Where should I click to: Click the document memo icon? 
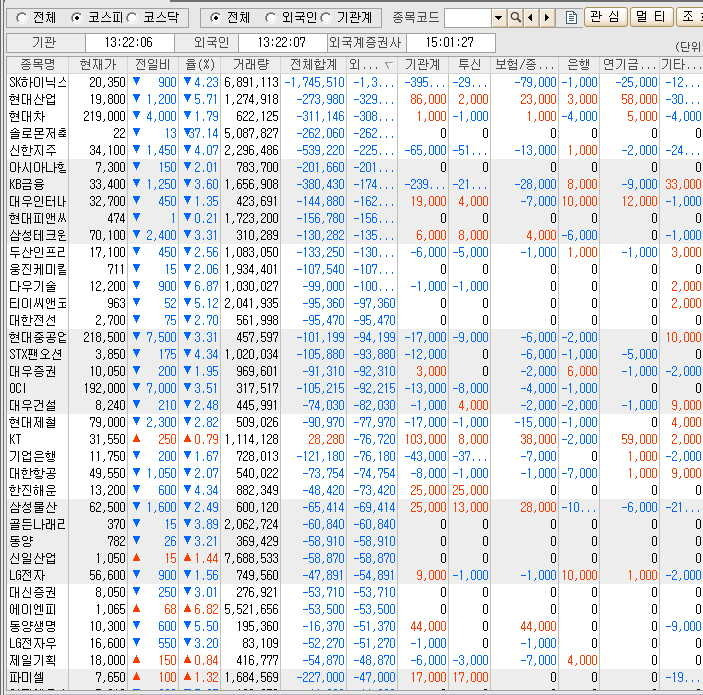tap(571, 17)
